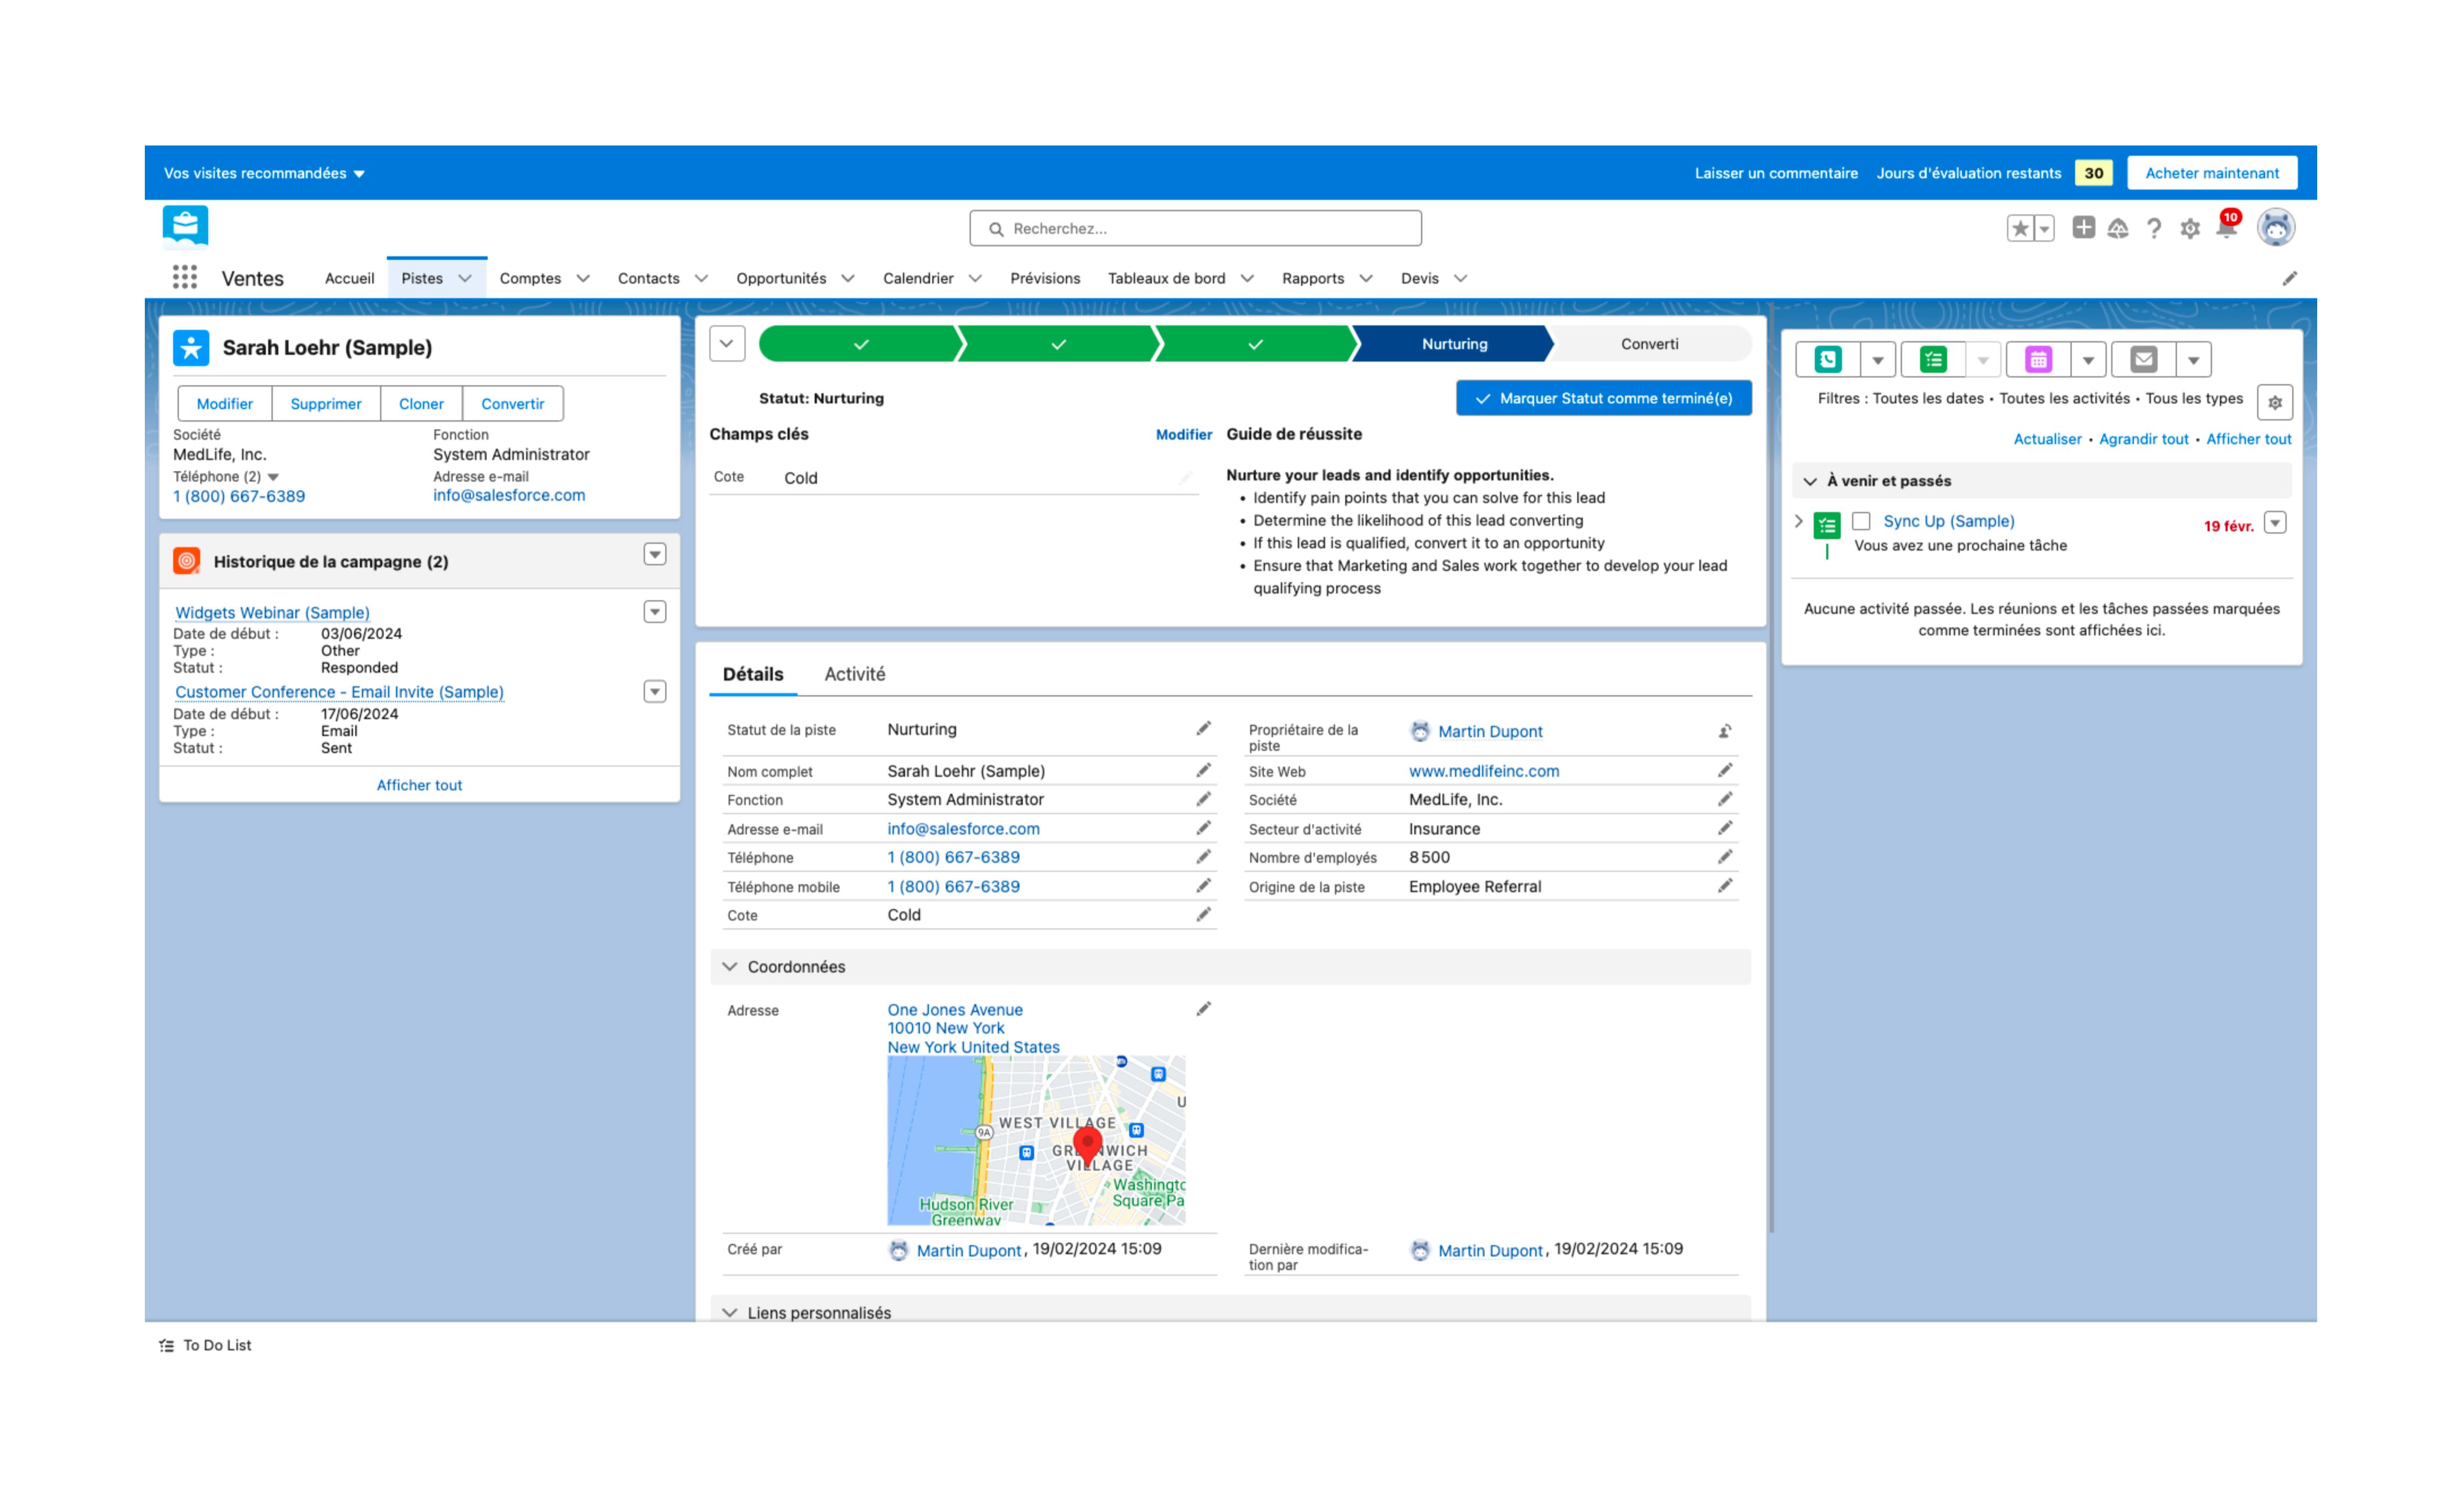Click Afficher tout in campaign history
2462x1512 pixels.
[x=419, y=785]
